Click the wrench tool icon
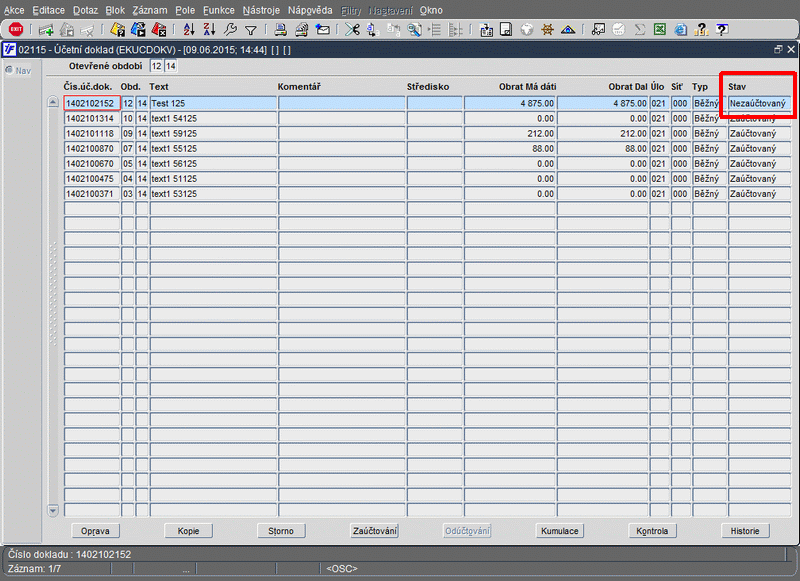 pyautogui.click(x=231, y=30)
